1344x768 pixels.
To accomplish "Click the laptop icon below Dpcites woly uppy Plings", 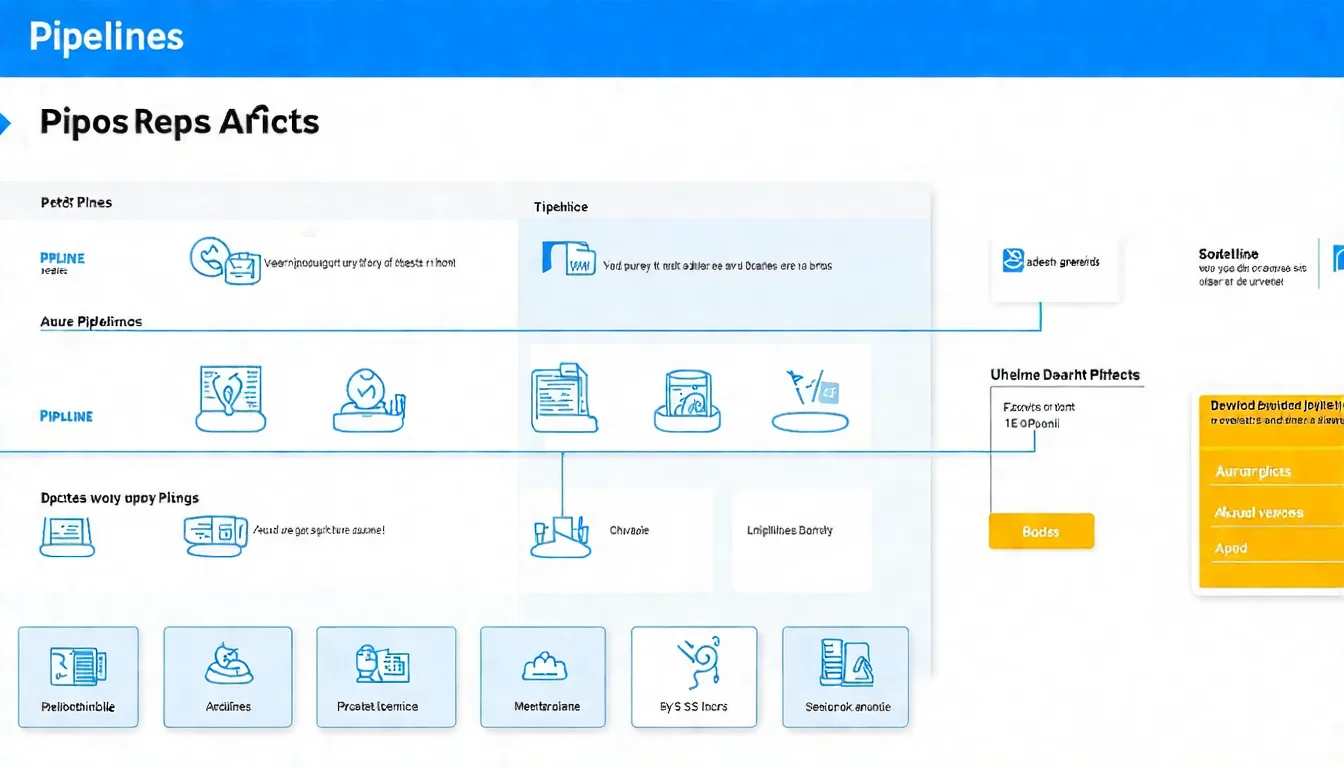I will pos(67,536).
